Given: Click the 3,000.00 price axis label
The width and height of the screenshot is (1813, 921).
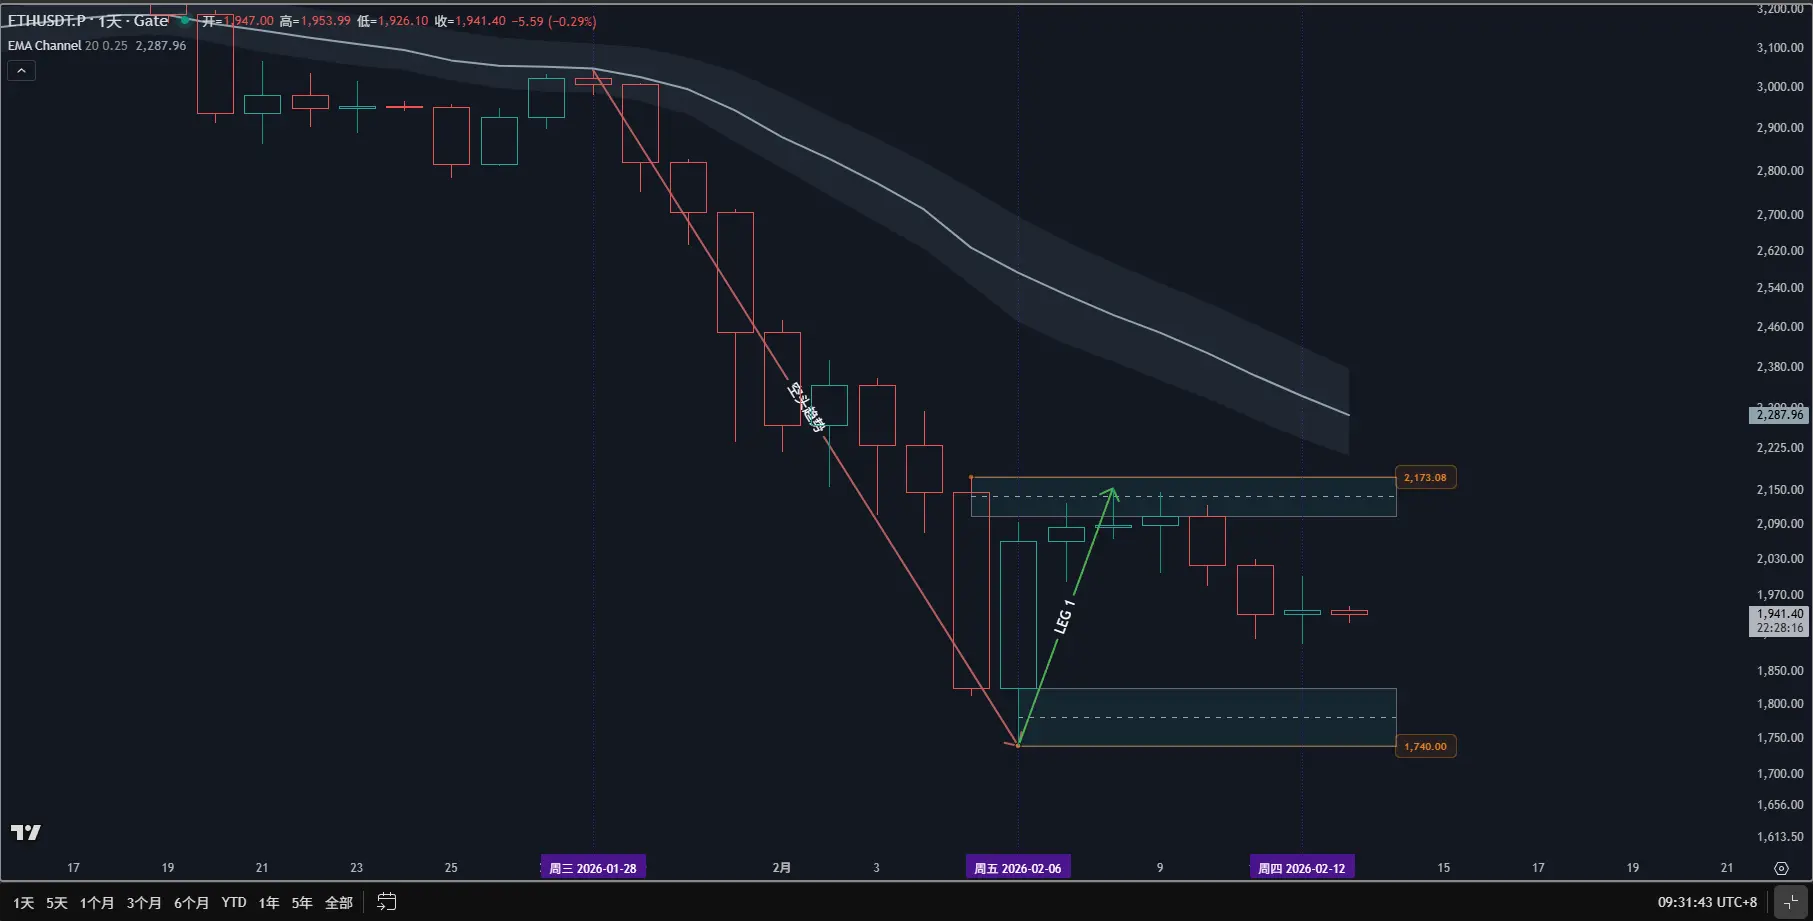Looking at the screenshot, I should tap(1780, 87).
